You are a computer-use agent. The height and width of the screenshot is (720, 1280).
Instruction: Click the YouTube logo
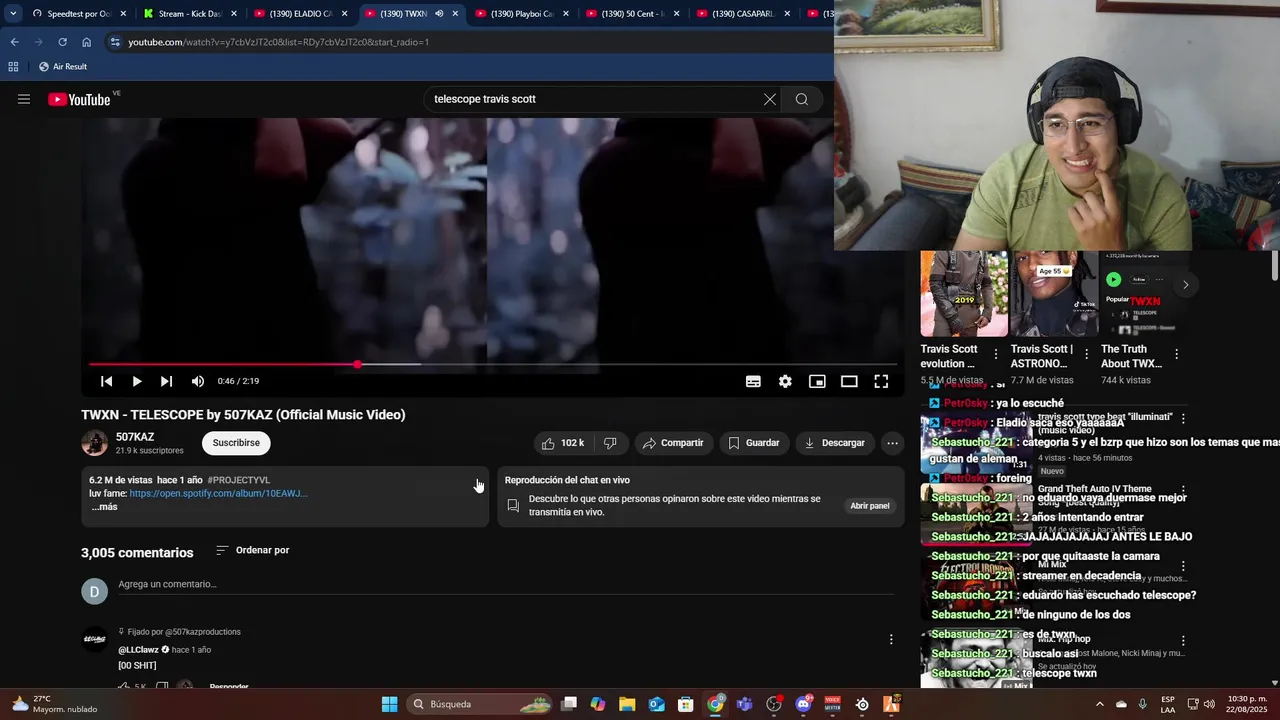click(79, 99)
